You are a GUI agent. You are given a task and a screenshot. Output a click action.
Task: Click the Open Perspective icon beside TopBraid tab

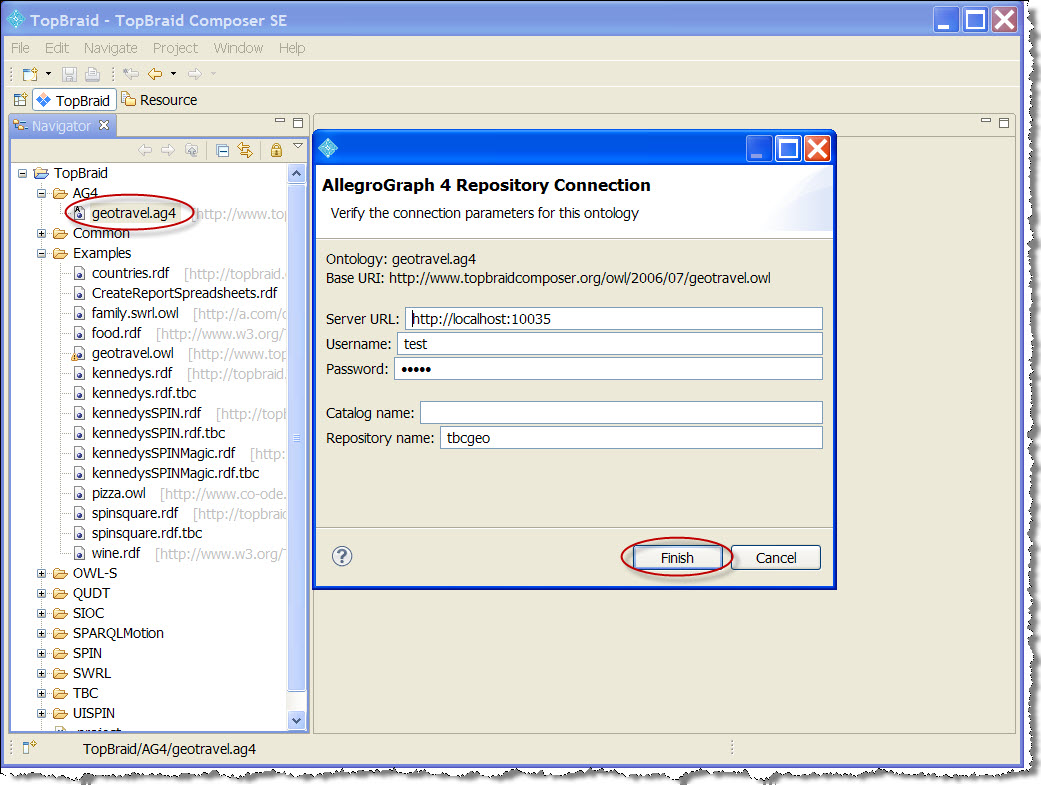tap(20, 99)
